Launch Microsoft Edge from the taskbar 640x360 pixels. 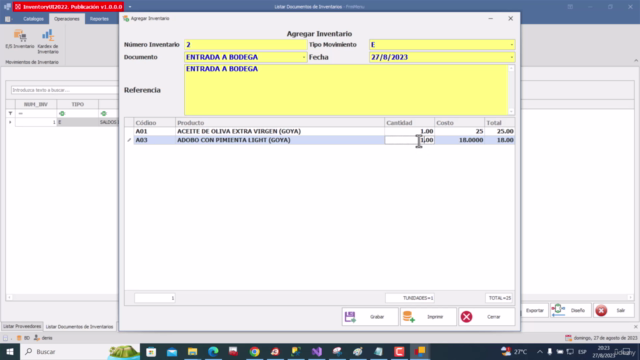[x=213, y=351]
